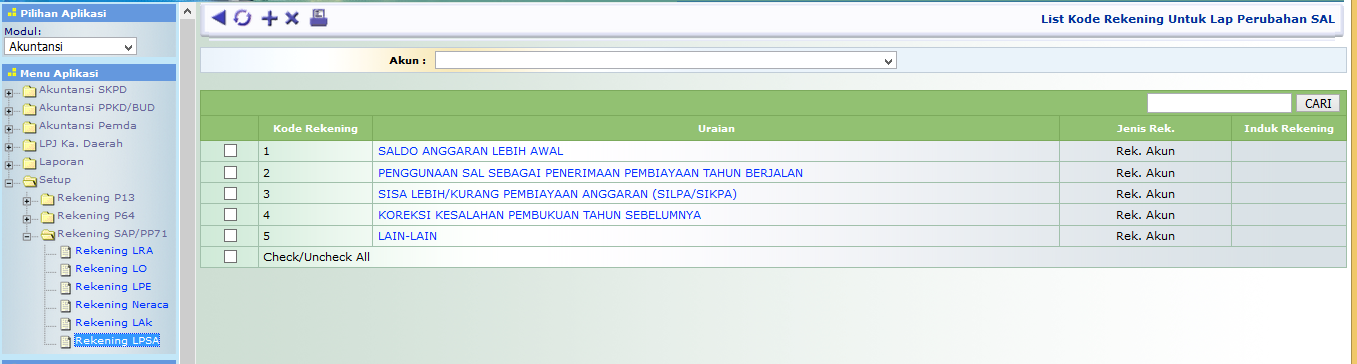Image resolution: width=1357 pixels, height=364 pixels.
Task: Open the Akun dropdown list
Action: [x=666, y=61]
